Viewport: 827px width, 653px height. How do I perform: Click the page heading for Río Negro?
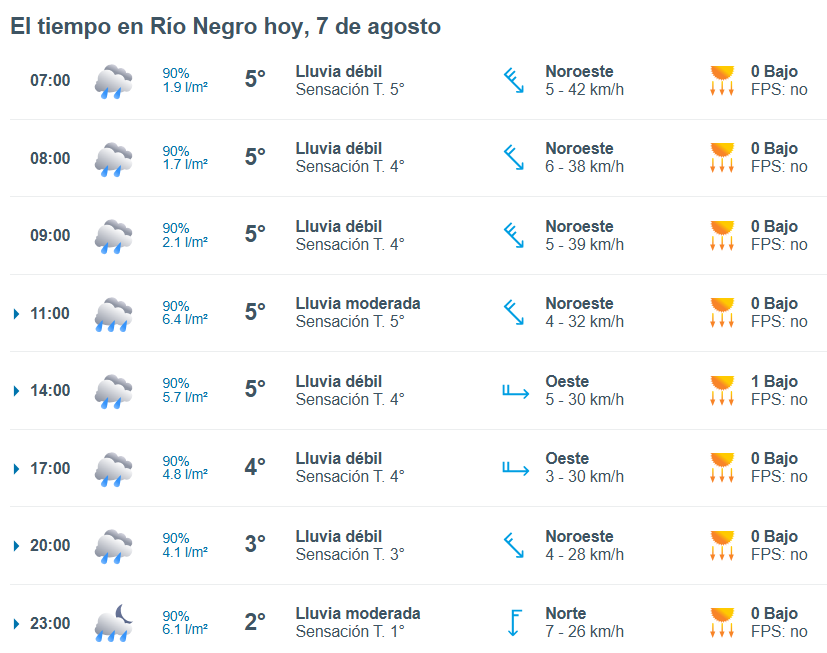tap(226, 26)
